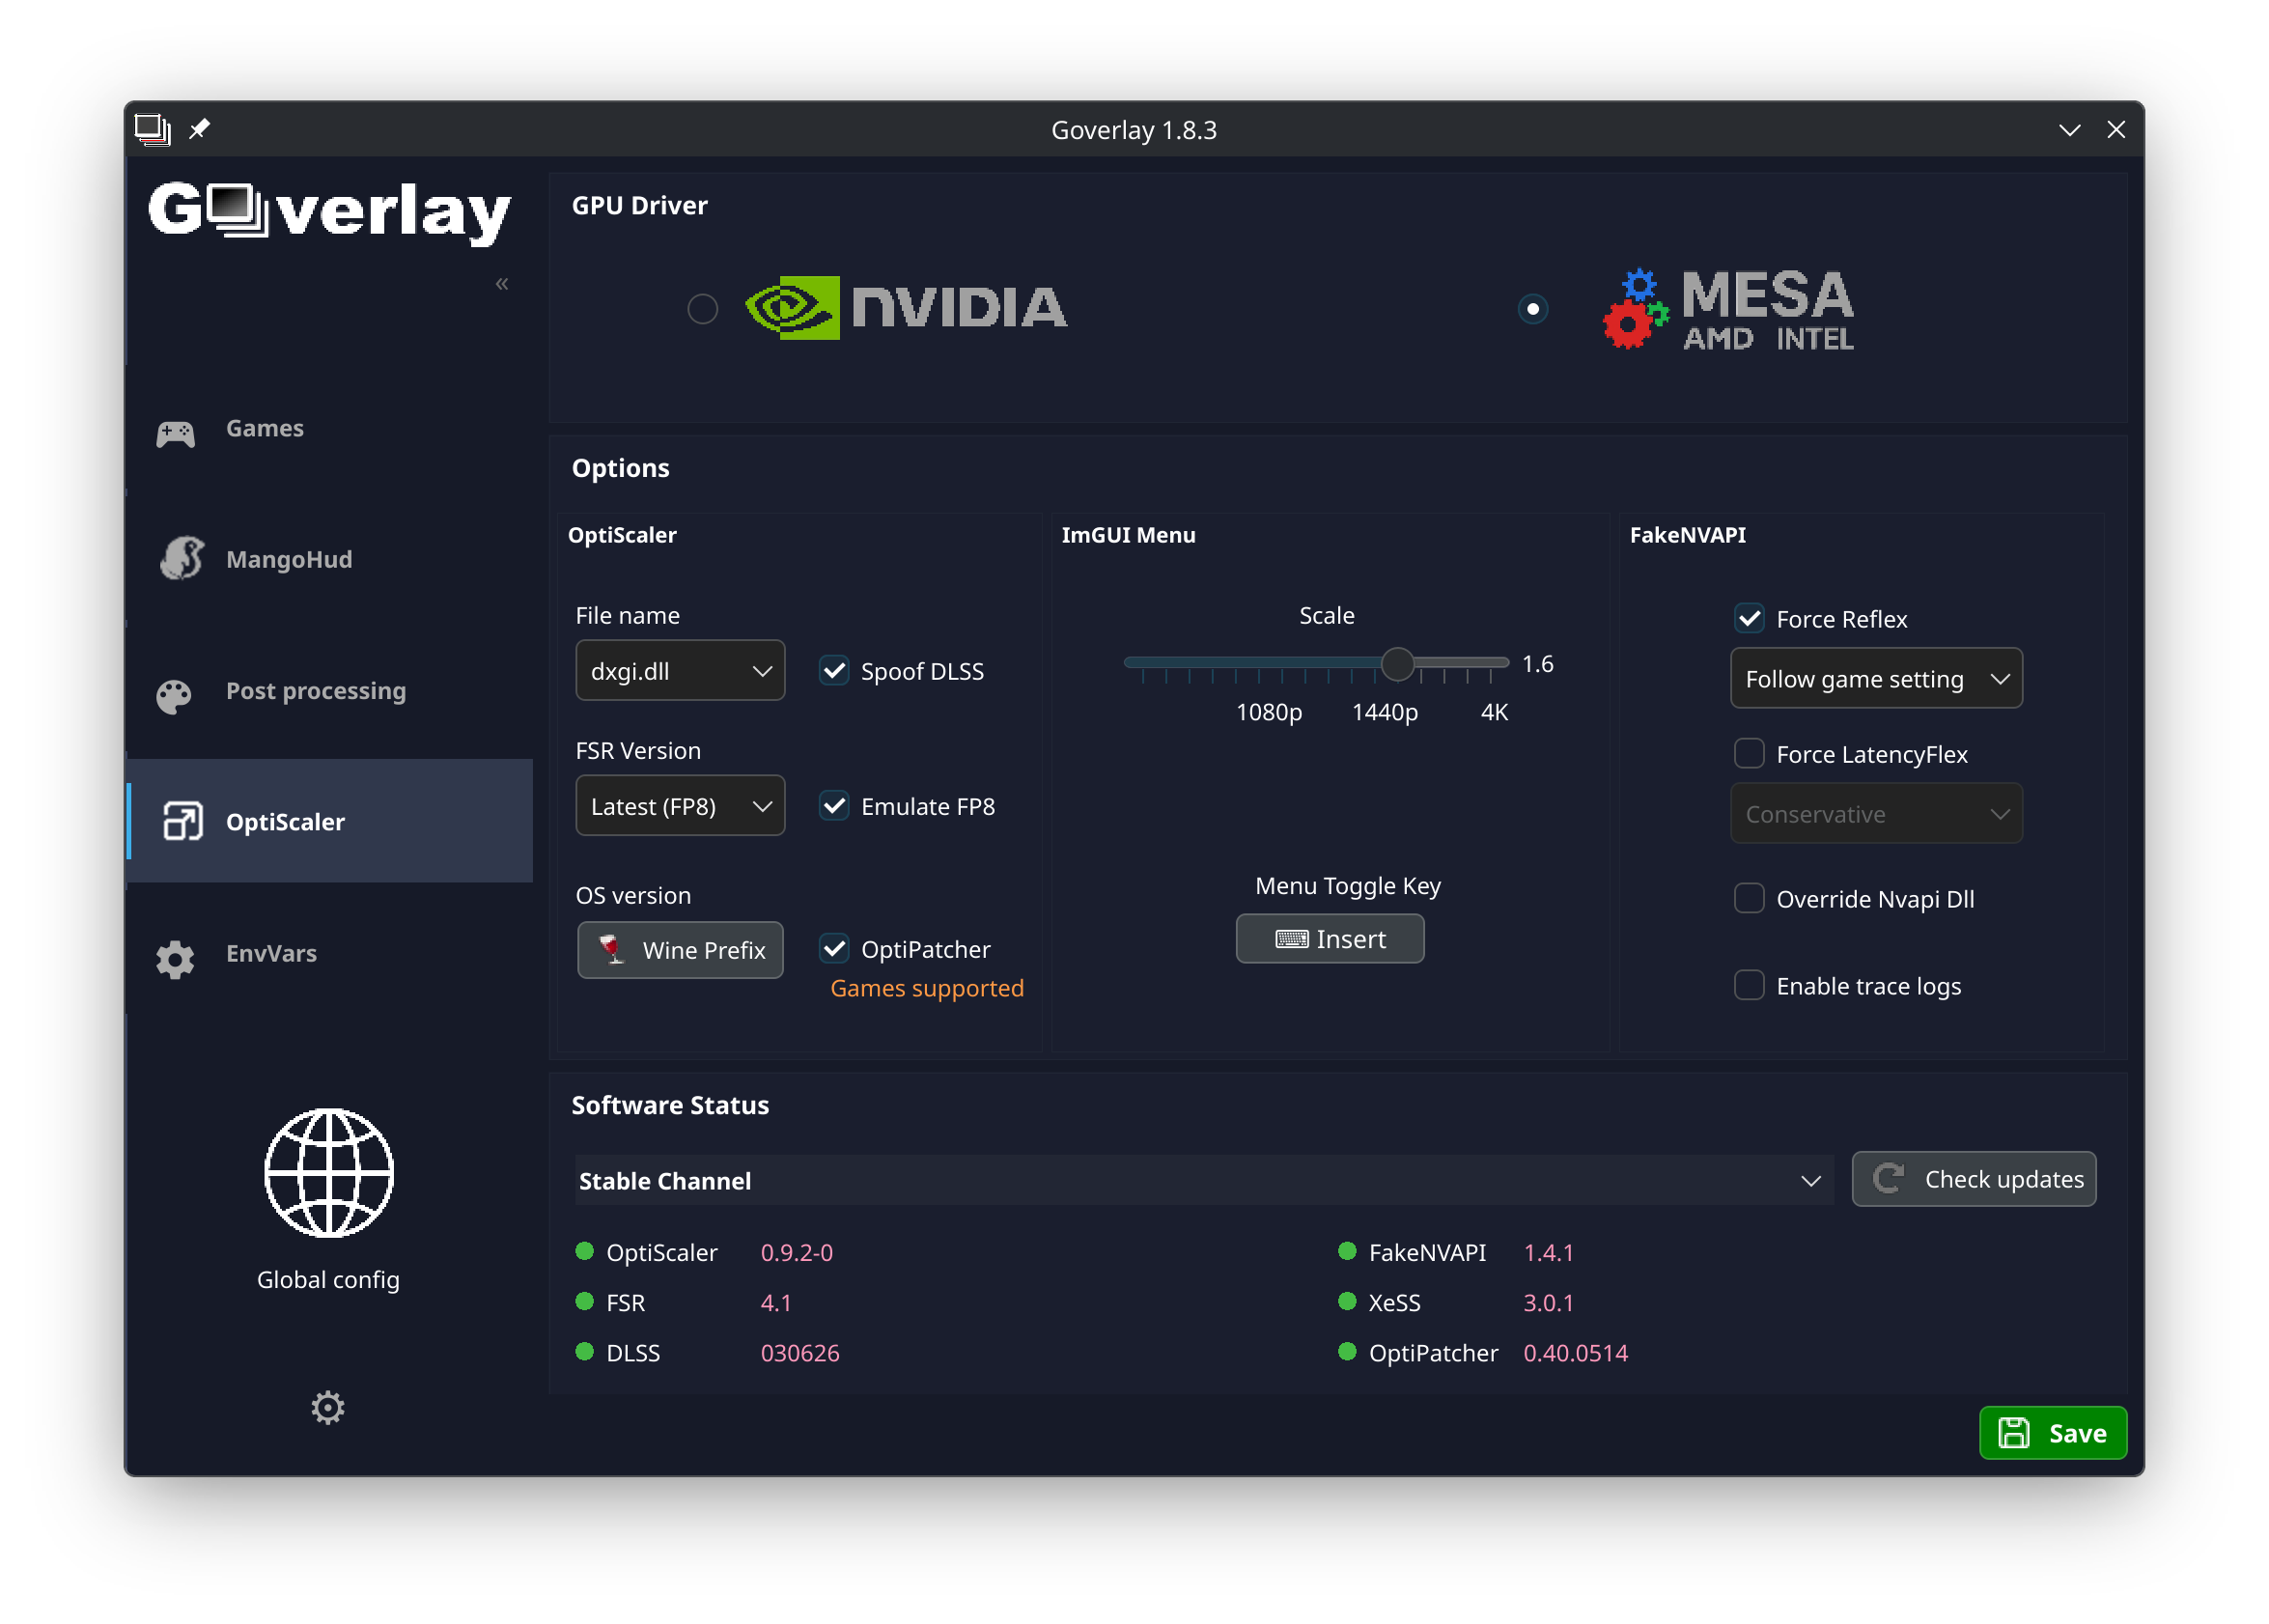Switch to MangoHud section
2269x1624 pixels.
click(330, 559)
